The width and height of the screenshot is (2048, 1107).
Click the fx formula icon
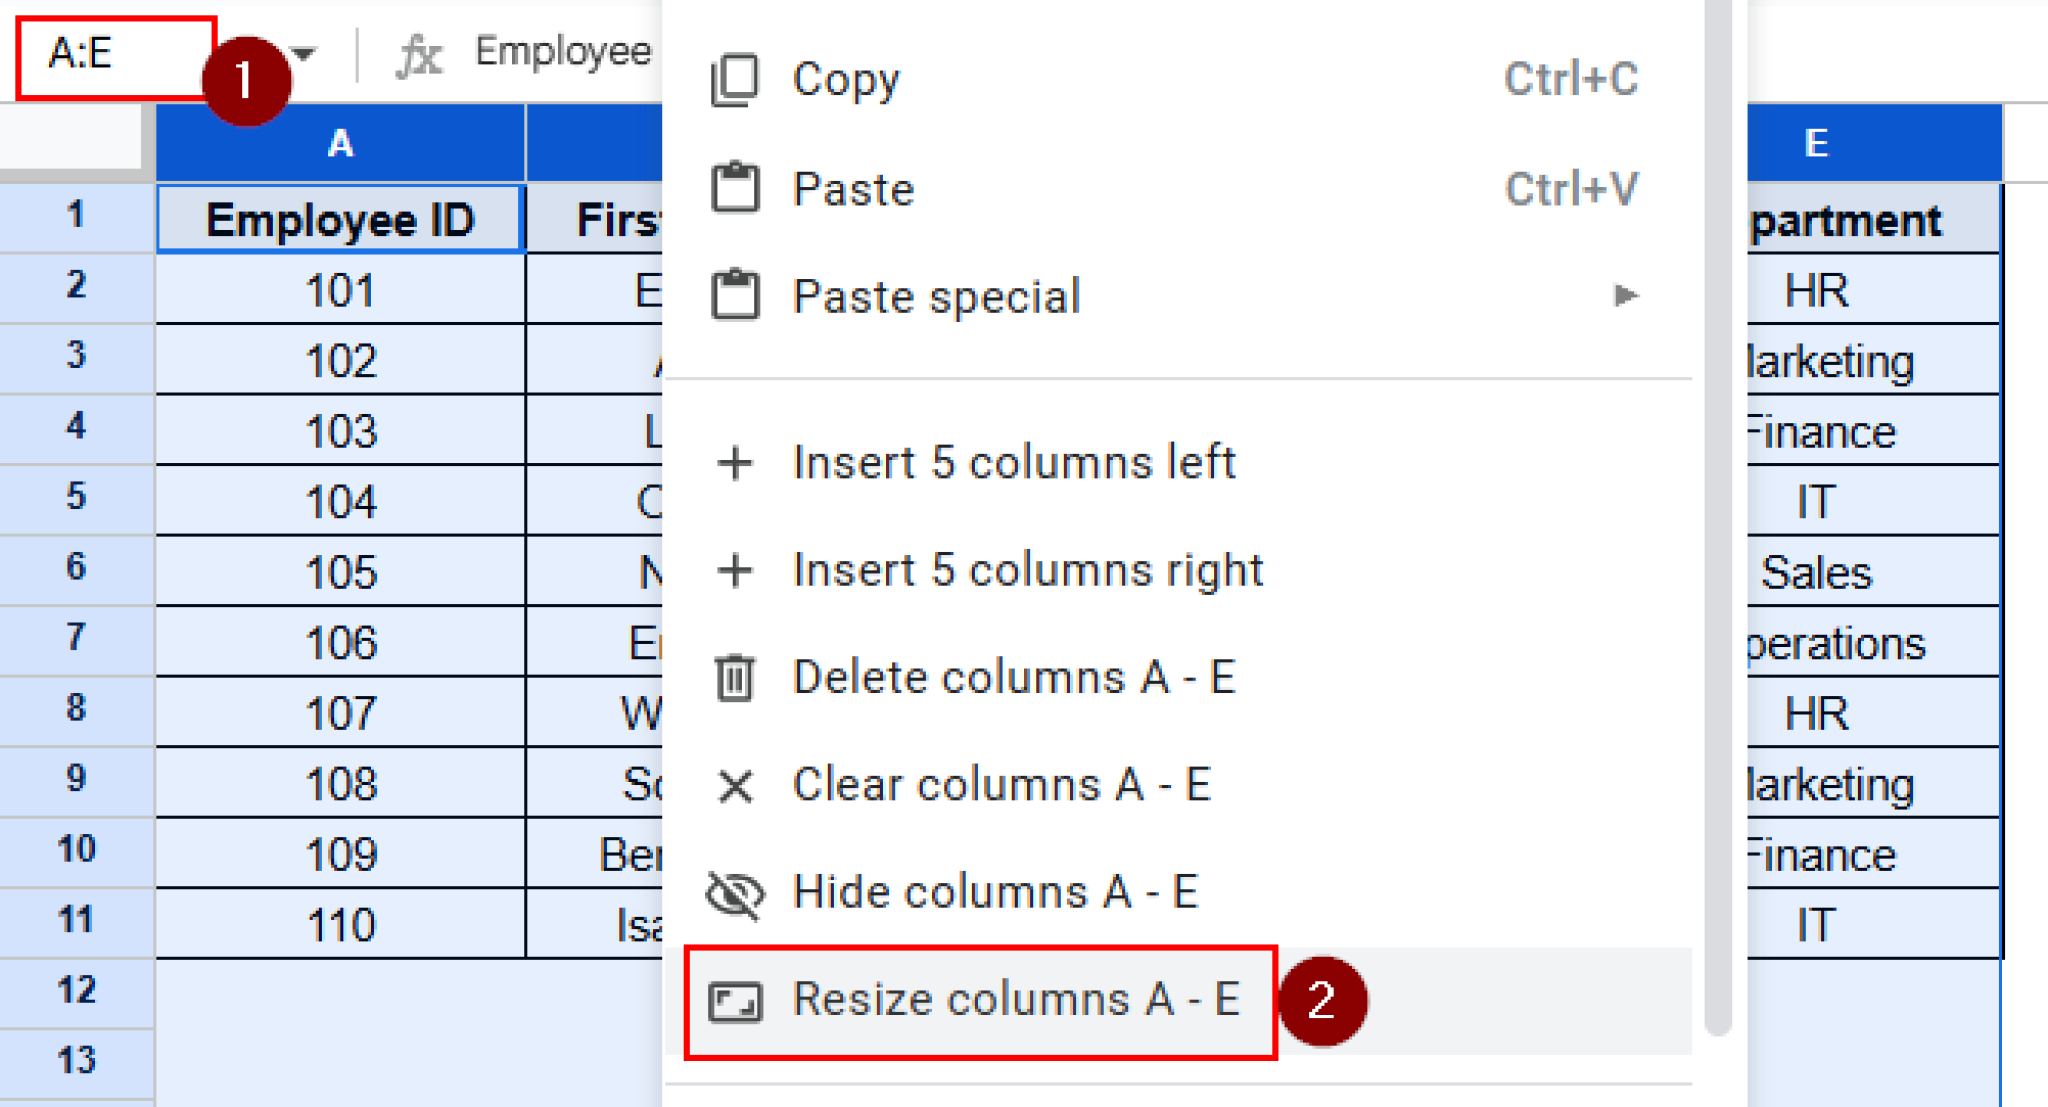click(x=420, y=55)
